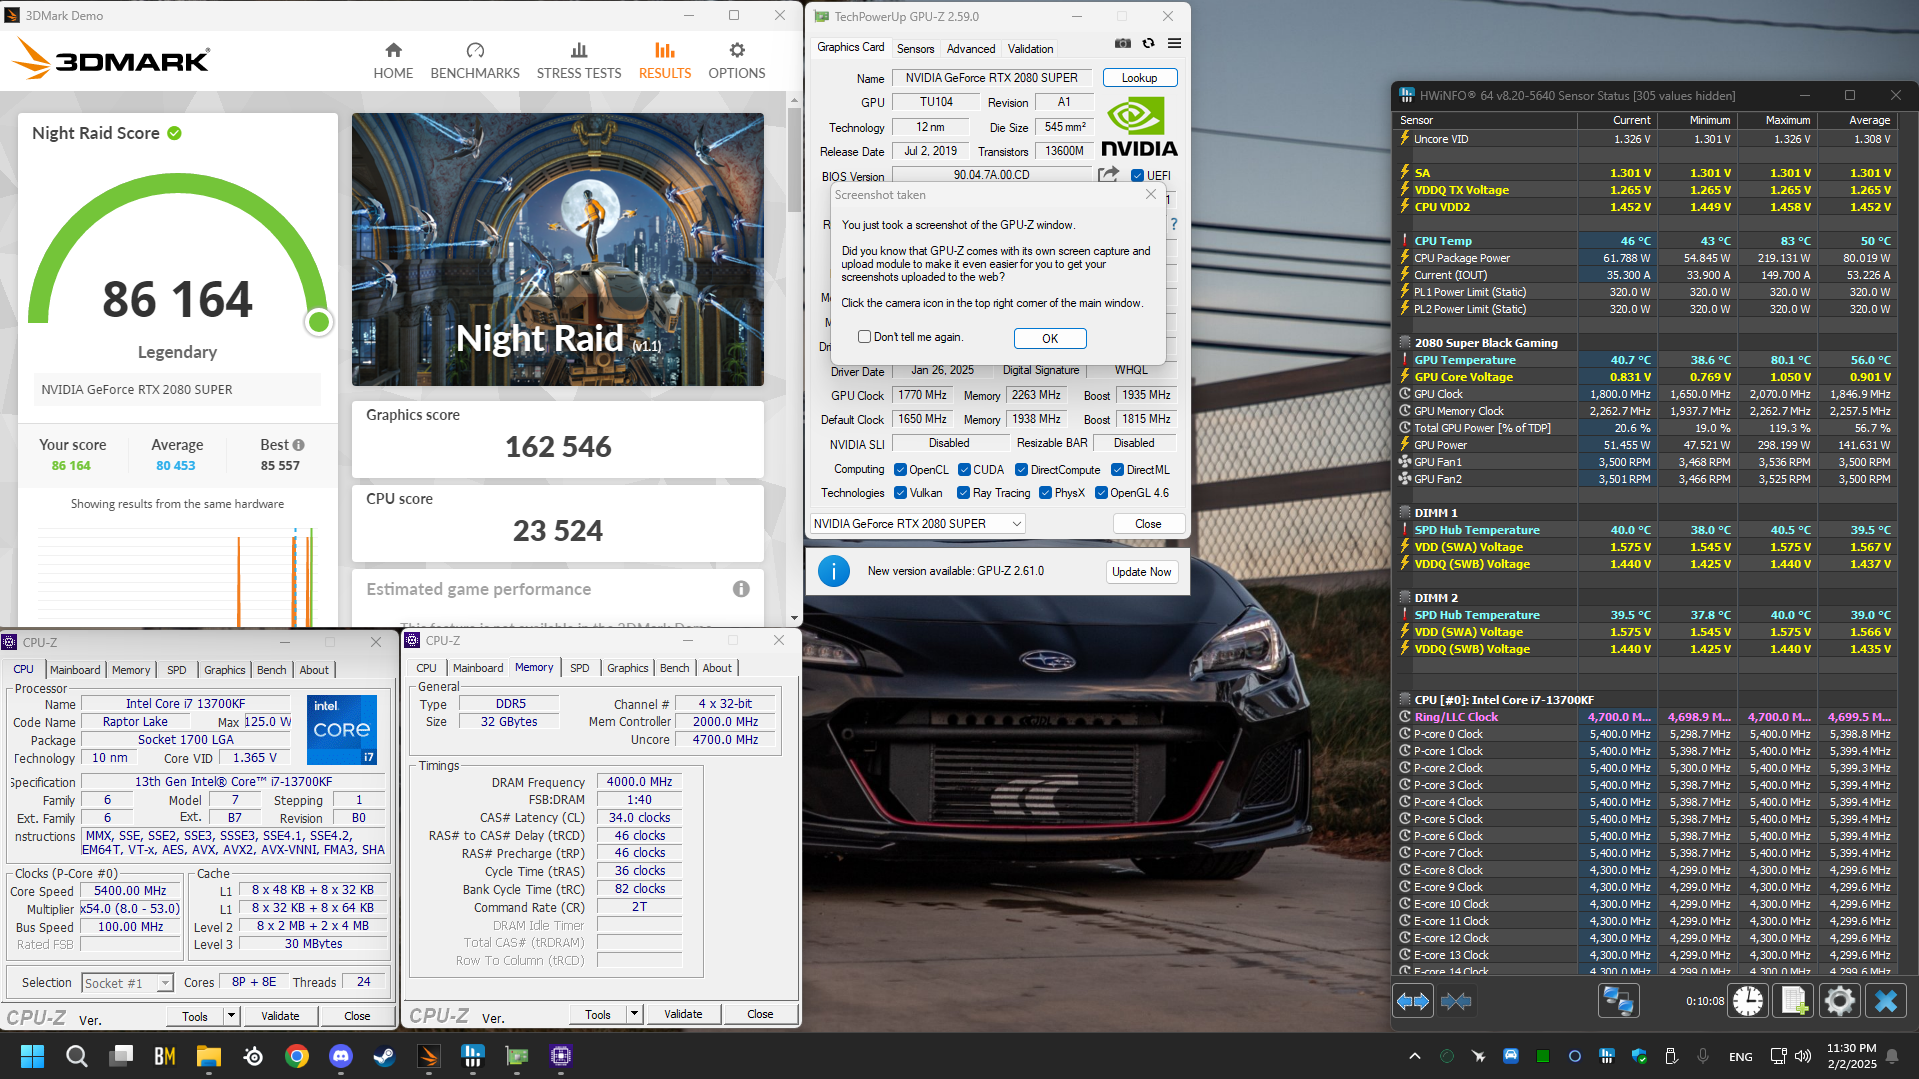Viewport: 1919px width, 1079px height.
Task: Open Bench tab in left CPU-Z window
Action: click(x=271, y=670)
